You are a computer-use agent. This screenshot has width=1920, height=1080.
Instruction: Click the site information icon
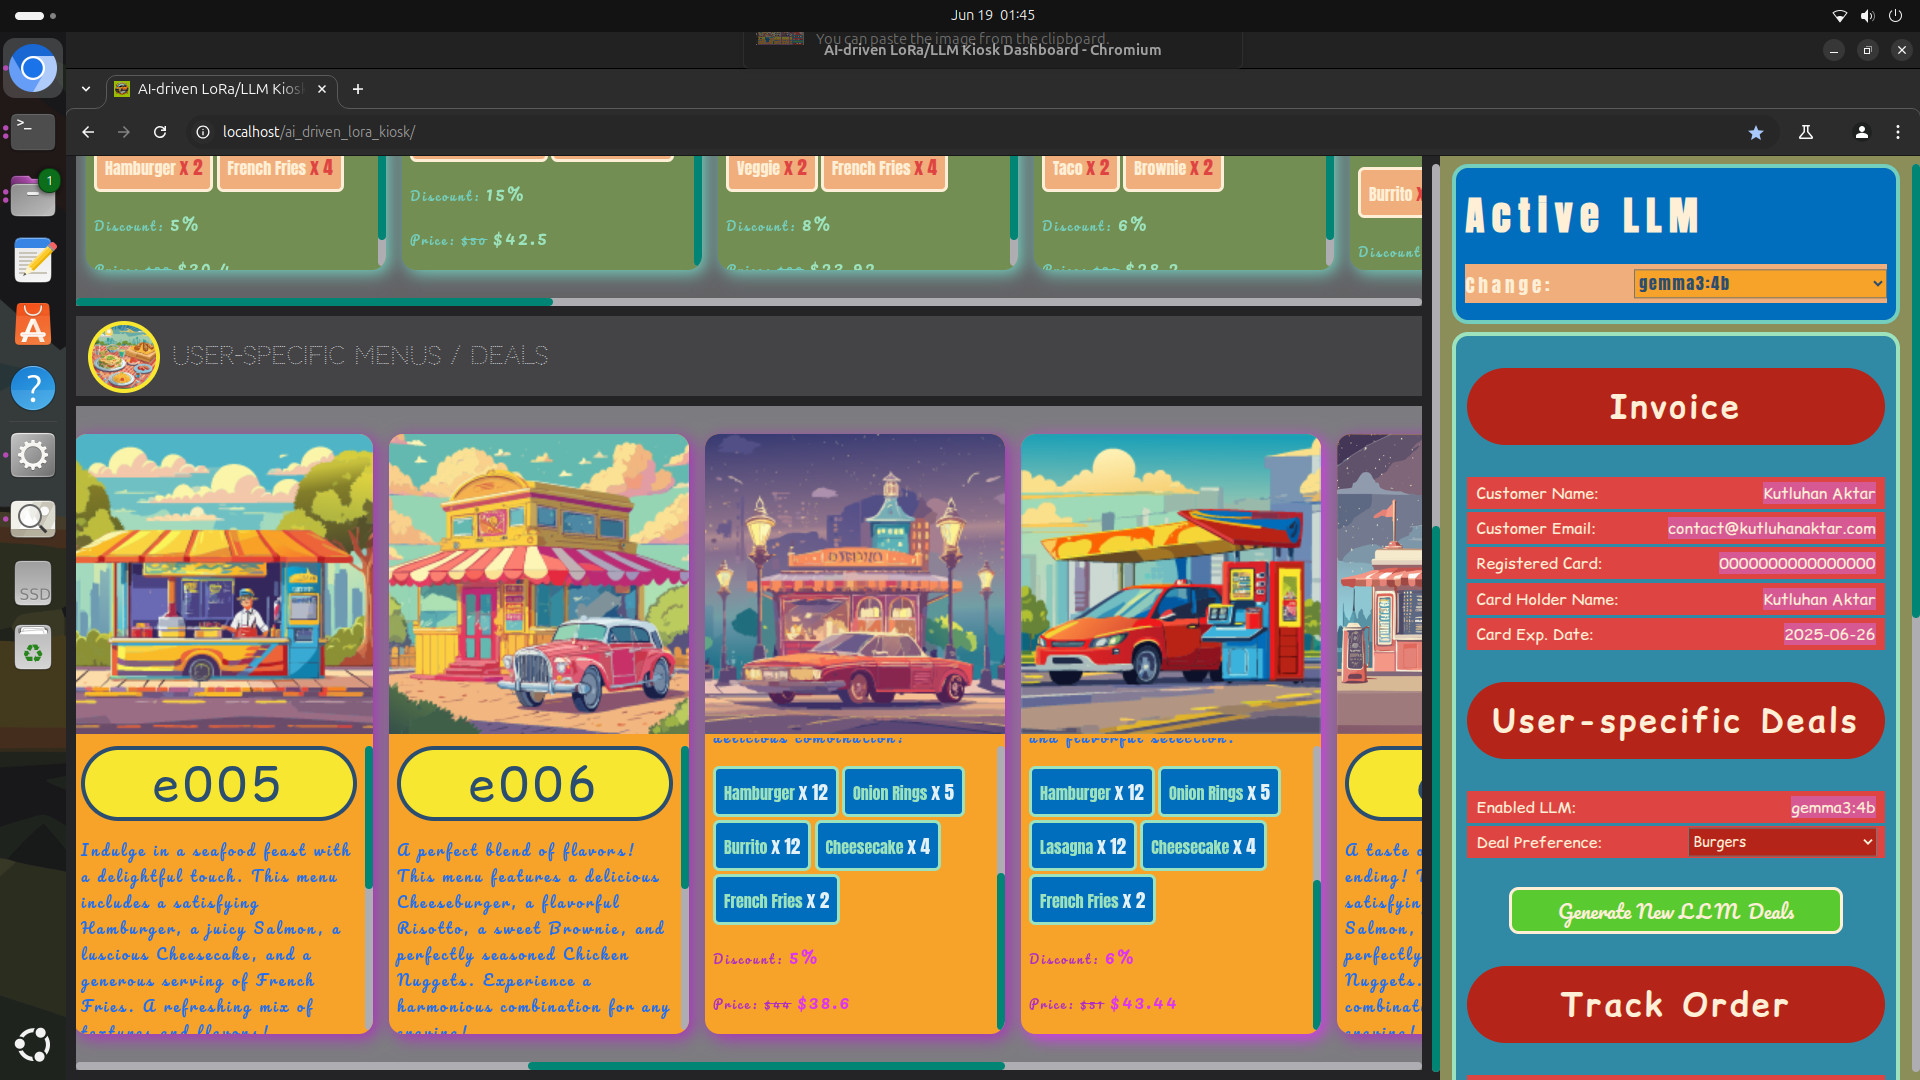[x=203, y=132]
